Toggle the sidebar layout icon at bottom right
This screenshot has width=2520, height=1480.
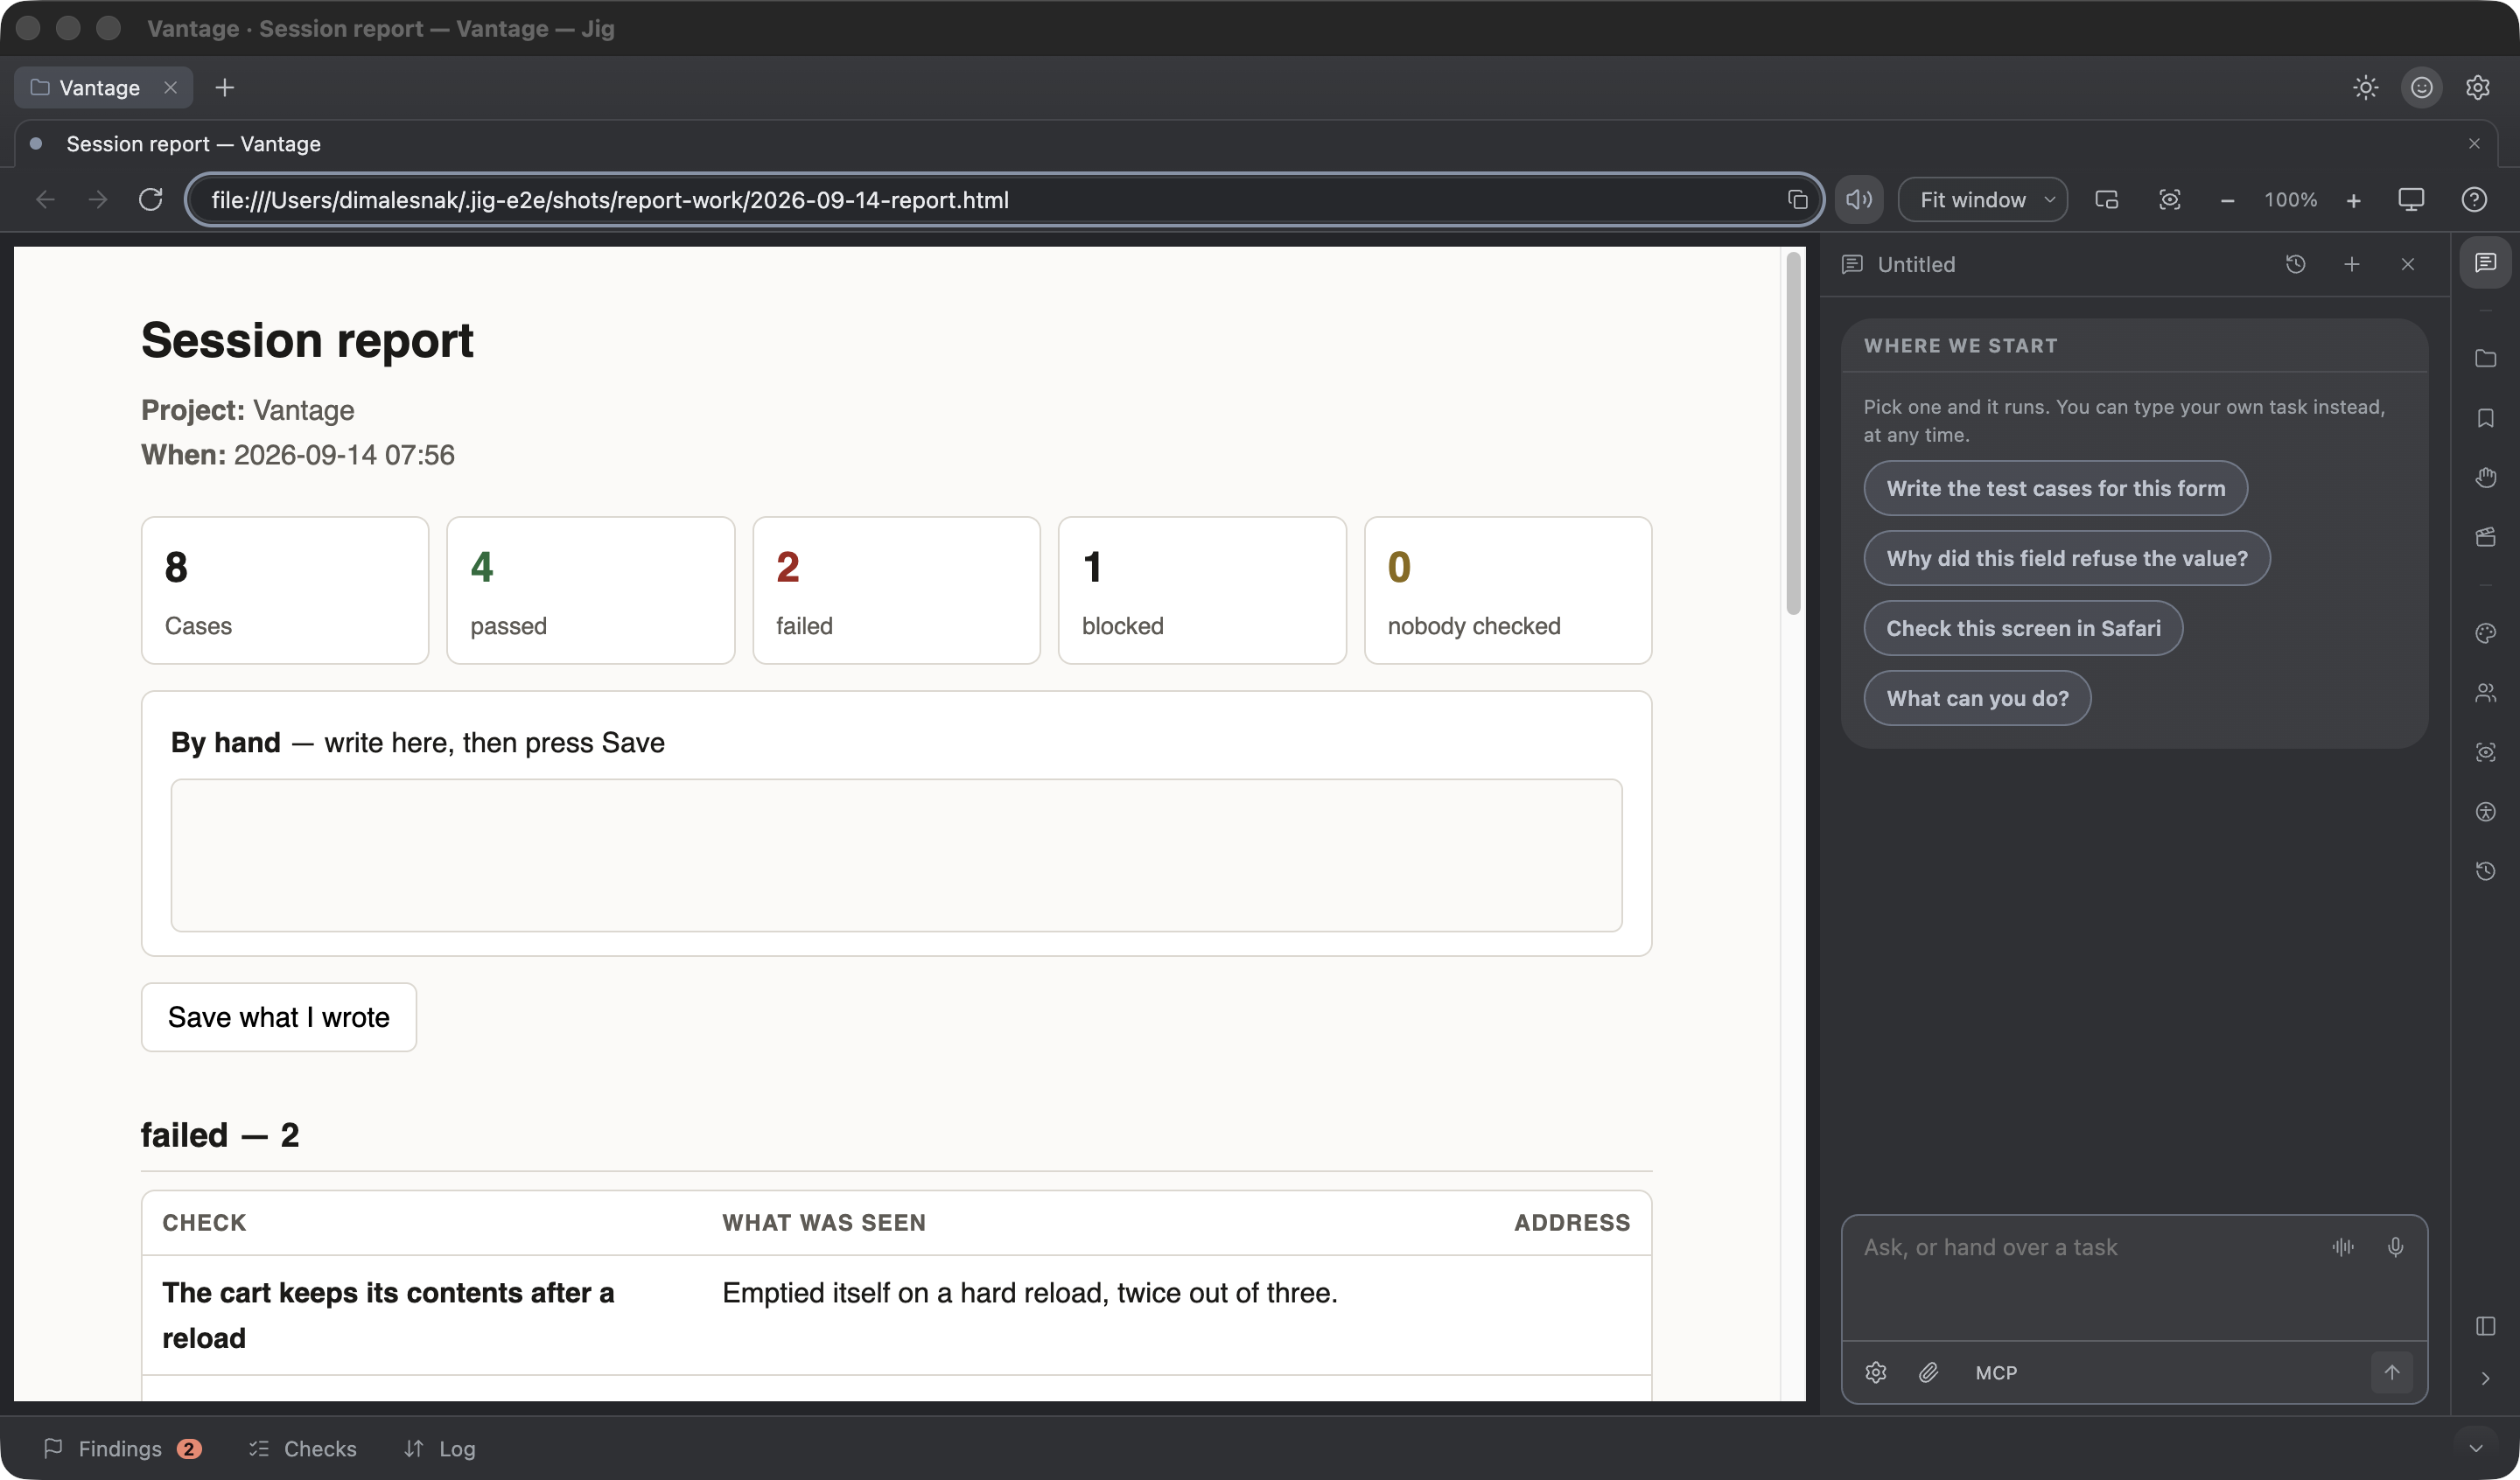tap(2485, 1326)
